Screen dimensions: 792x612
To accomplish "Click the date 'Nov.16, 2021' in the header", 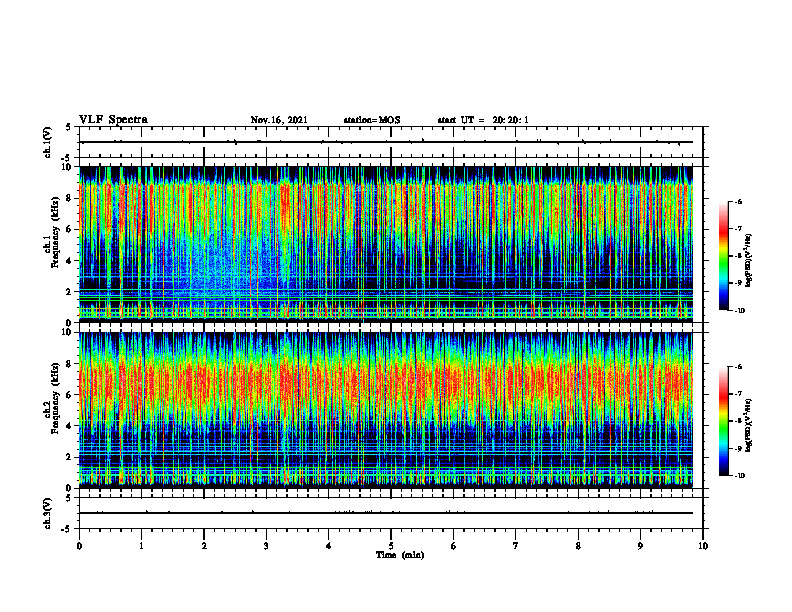I will click(279, 120).
